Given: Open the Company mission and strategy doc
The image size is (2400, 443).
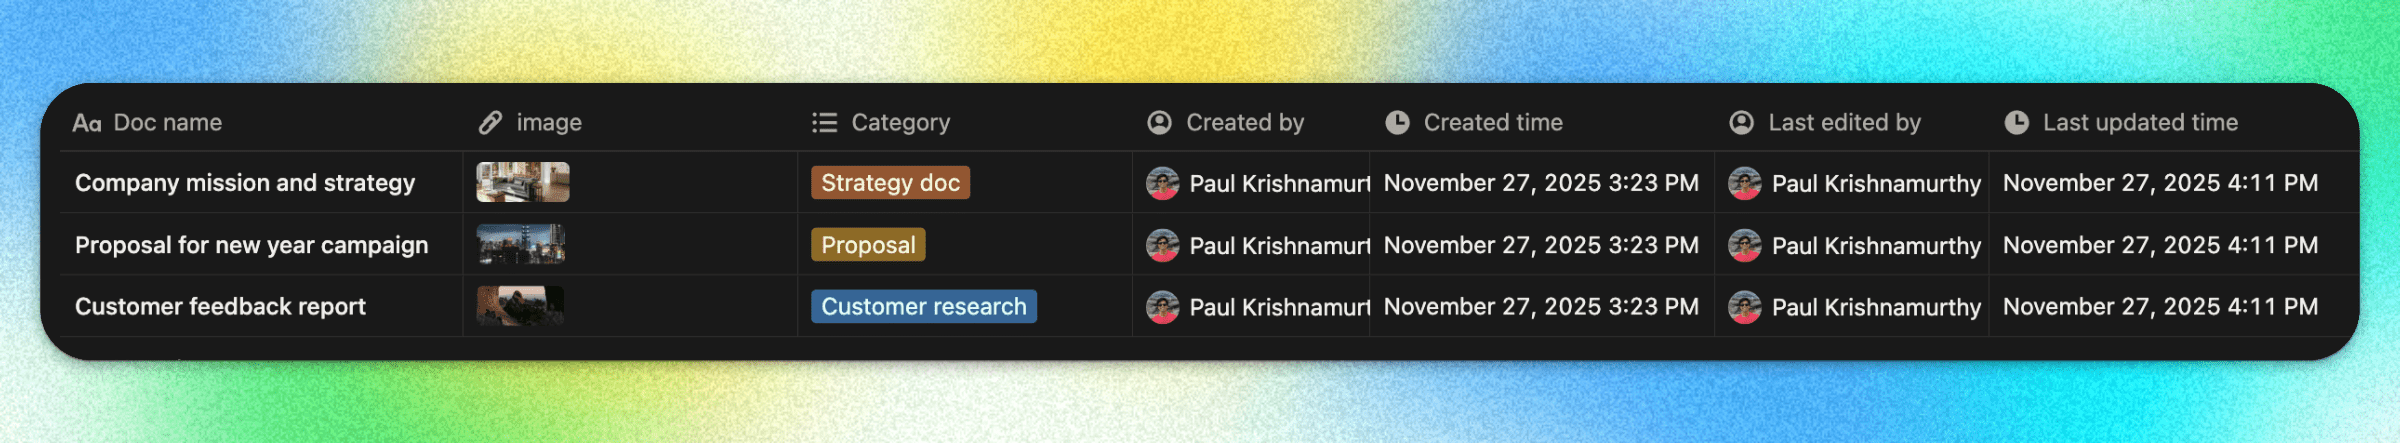Looking at the screenshot, I should (245, 183).
